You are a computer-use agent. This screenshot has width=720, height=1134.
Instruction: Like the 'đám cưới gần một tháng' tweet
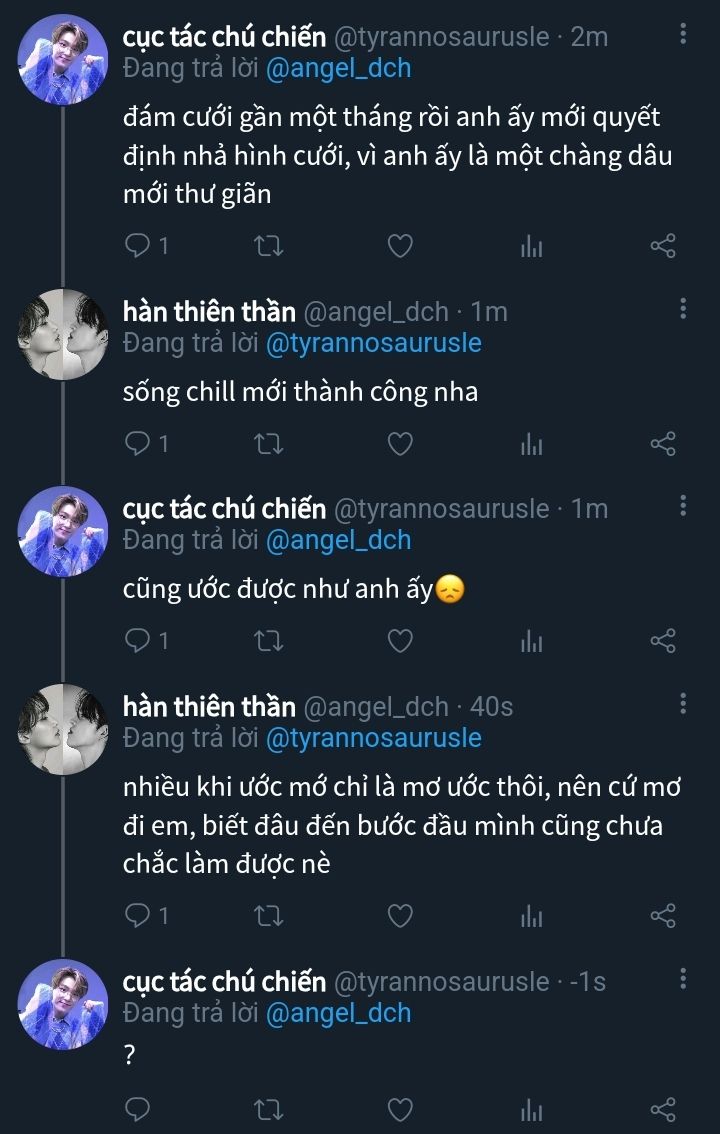click(400, 246)
